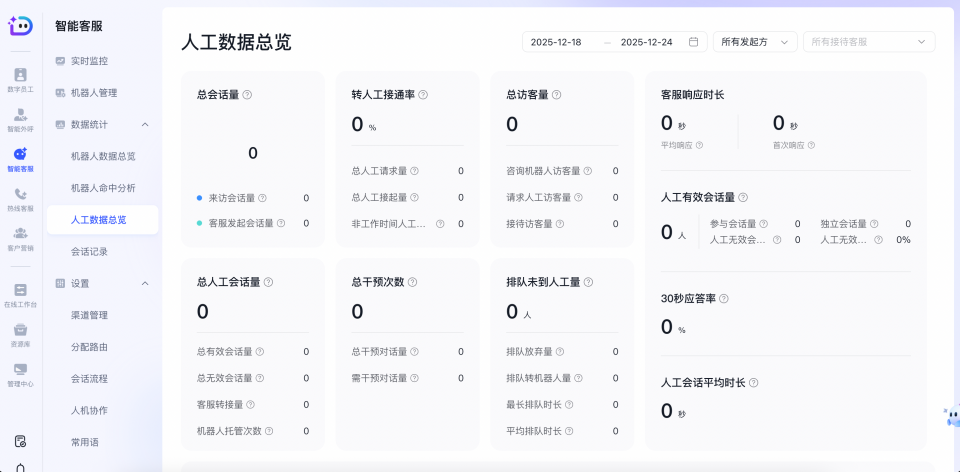Viewport: 960px width, 472px height.
Task: Select 机器人数据总览 in the sidebar
Action: pos(103,156)
